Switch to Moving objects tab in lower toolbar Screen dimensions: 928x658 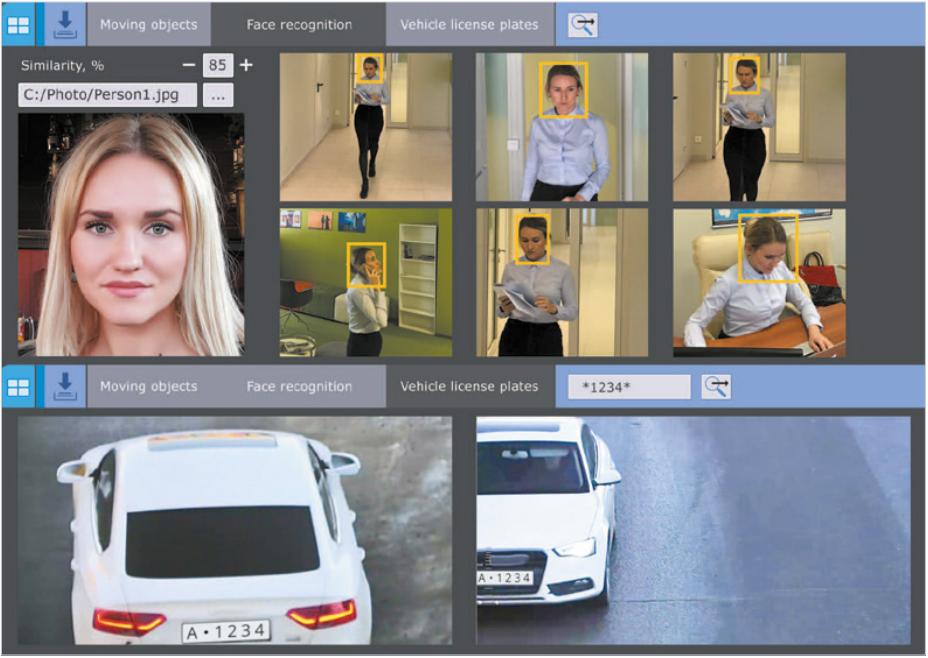point(148,386)
